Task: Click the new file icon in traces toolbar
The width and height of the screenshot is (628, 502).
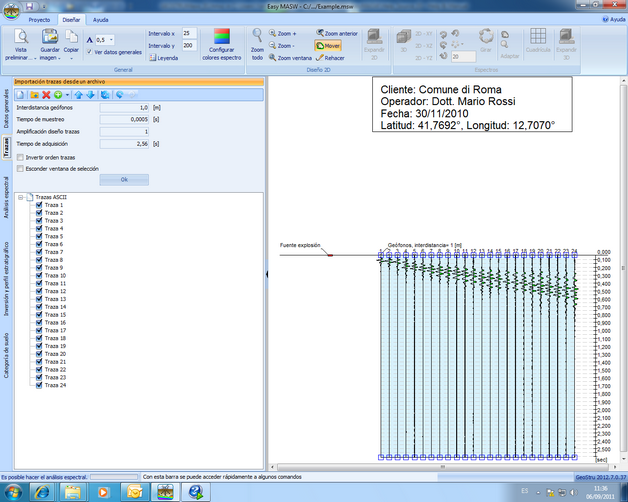Action: [x=20, y=95]
